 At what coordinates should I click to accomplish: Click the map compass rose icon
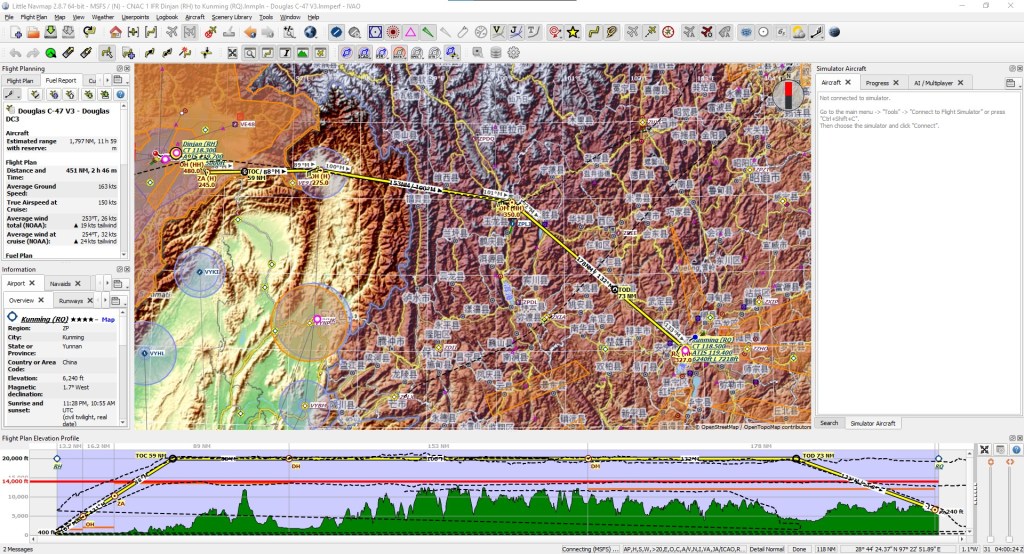(x=788, y=94)
